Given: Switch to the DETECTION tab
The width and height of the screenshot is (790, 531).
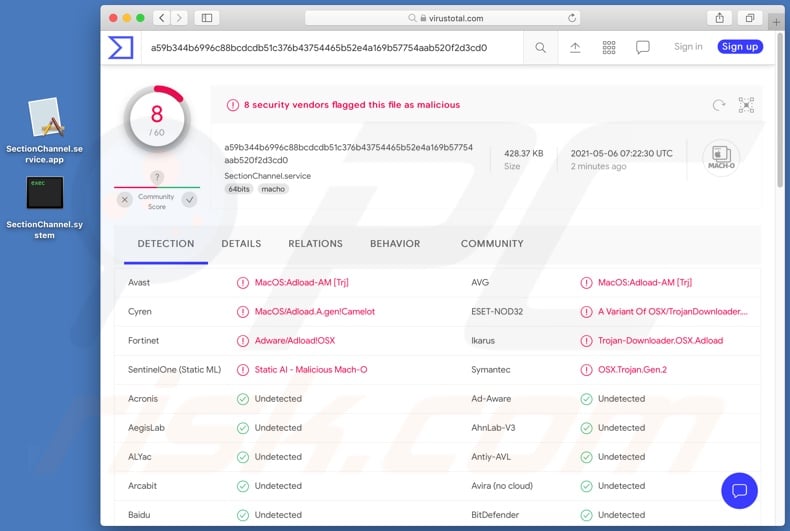Looking at the screenshot, I should tap(166, 244).
